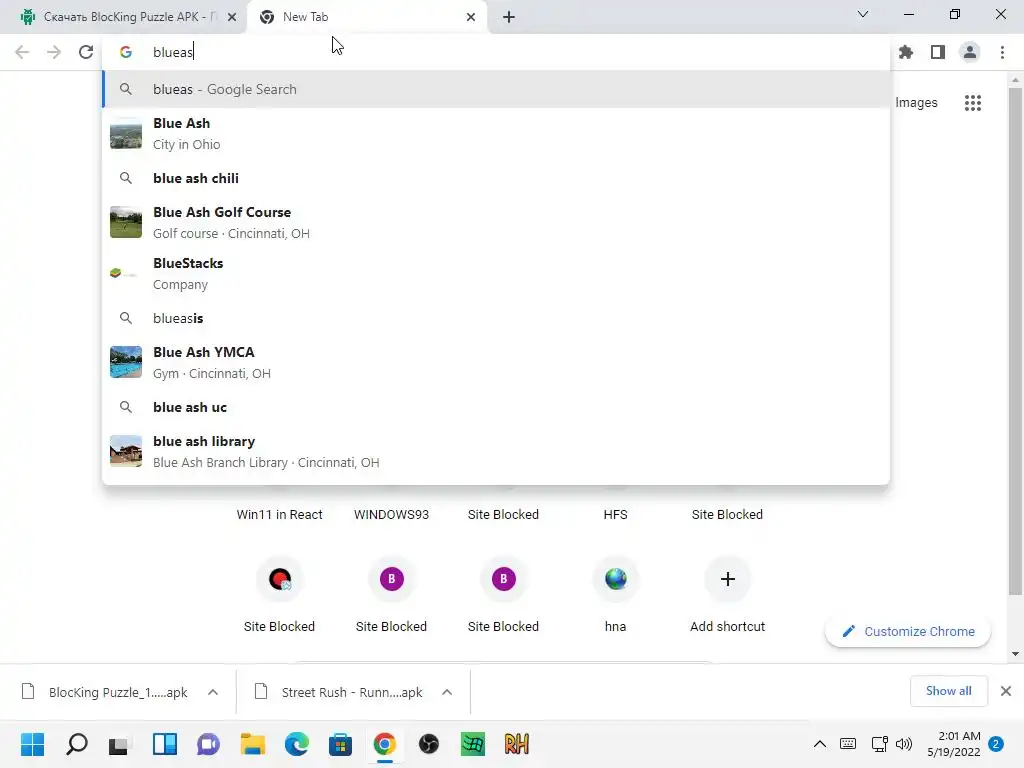Click the page vertical scrollbar

[1015, 340]
